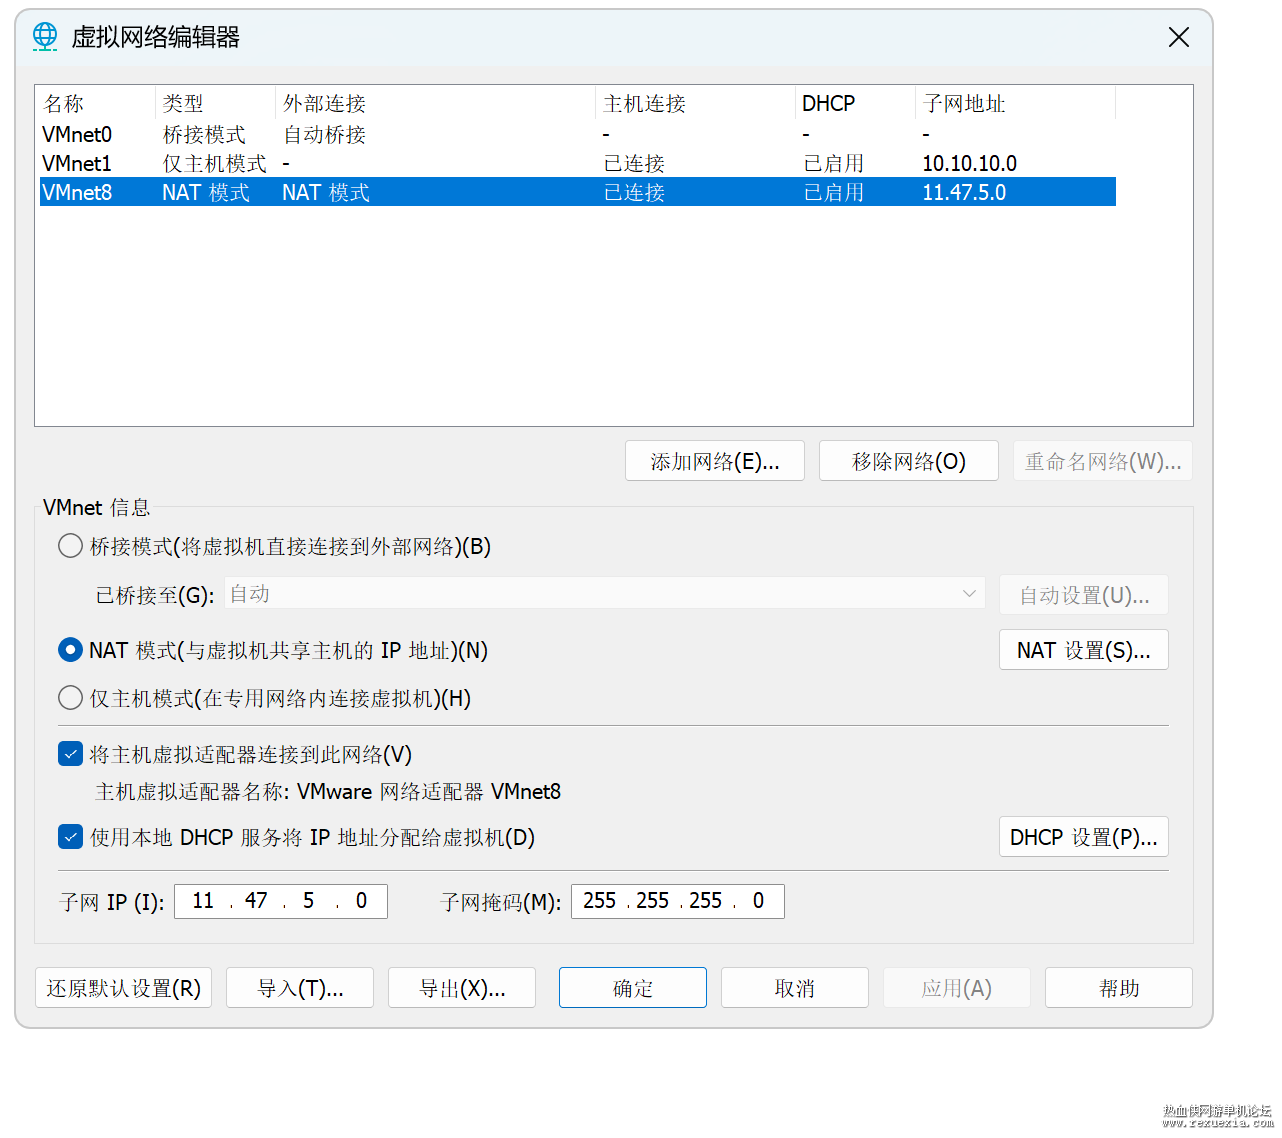Viewport: 1282px width, 1138px height.
Task: Click subnet IP second octet 47
Action: pyautogui.click(x=256, y=901)
